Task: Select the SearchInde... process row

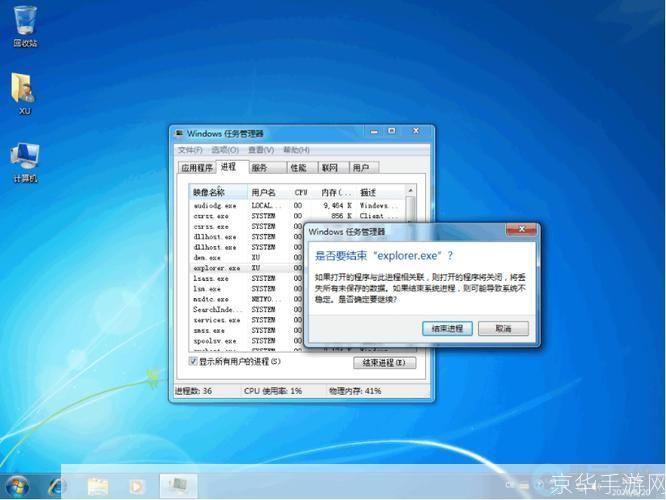Action: click(x=246, y=310)
